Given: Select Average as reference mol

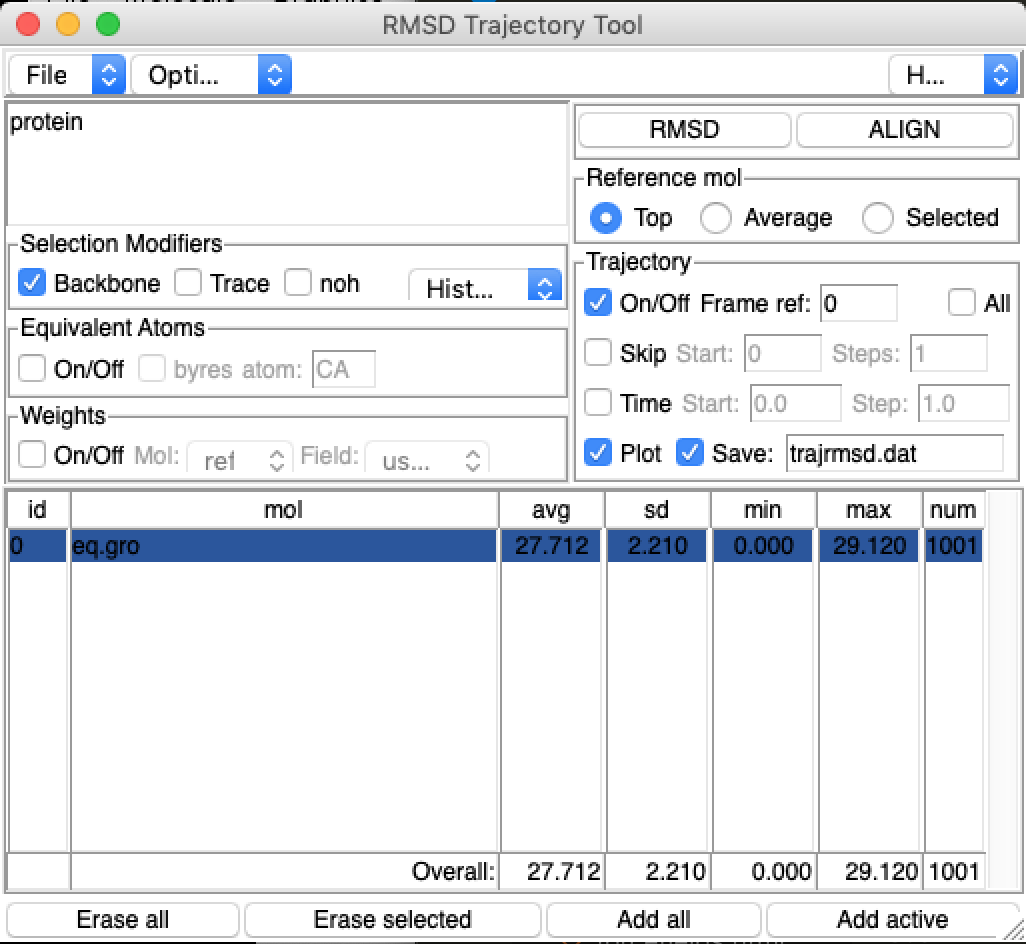Looking at the screenshot, I should pos(716,218).
